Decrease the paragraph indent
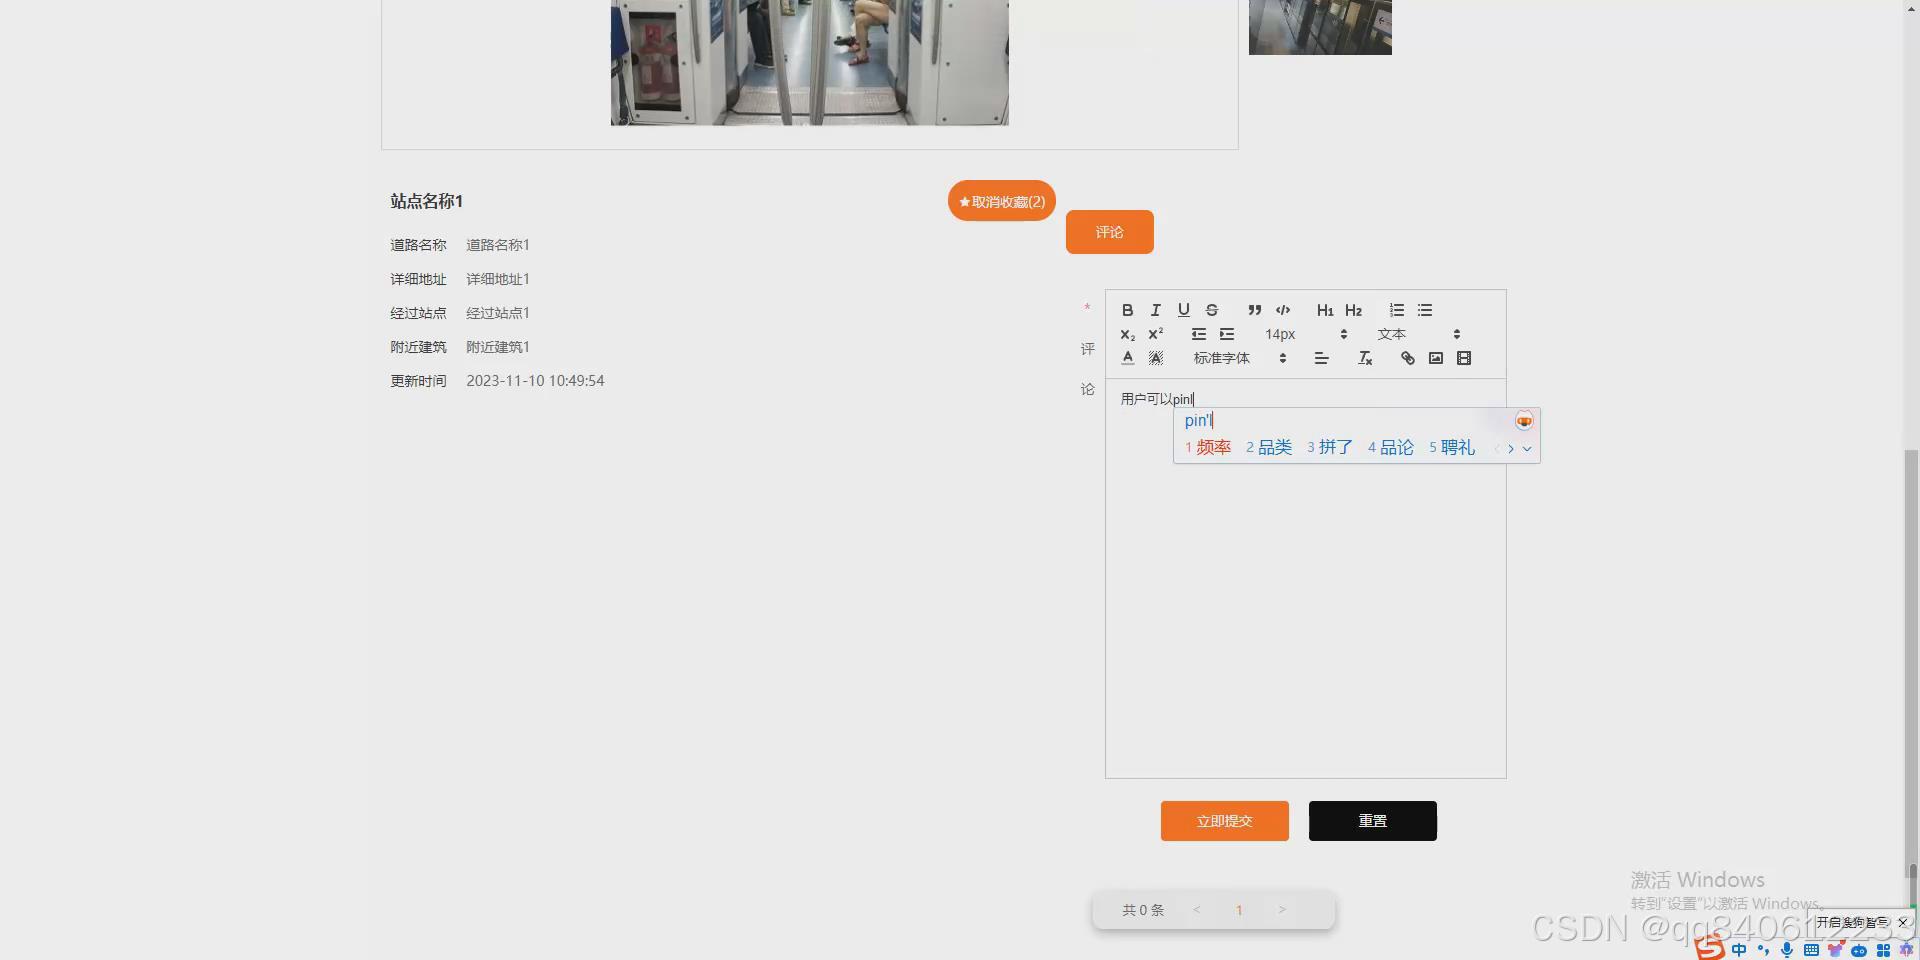1920x960 pixels. coord(1198,334)
